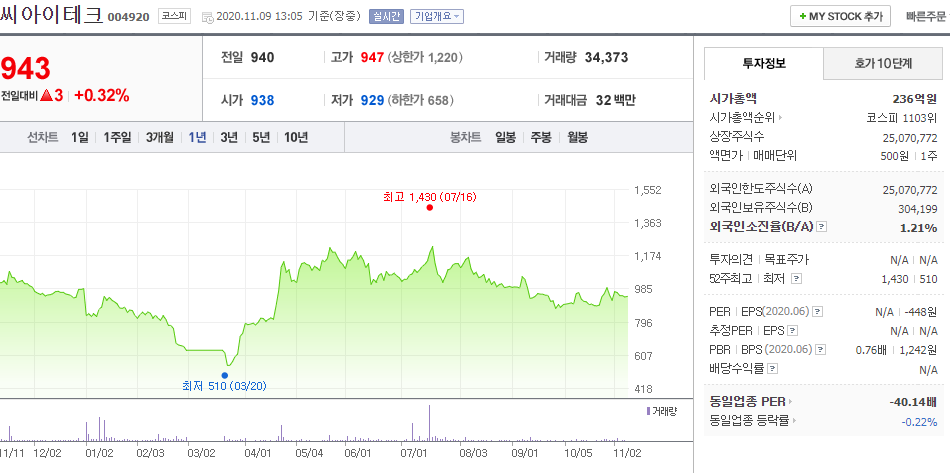Viewport: 950px width, 473px height.
Task: Click the 최고 1,430 (07/16) label
Action: coord(430,197)
